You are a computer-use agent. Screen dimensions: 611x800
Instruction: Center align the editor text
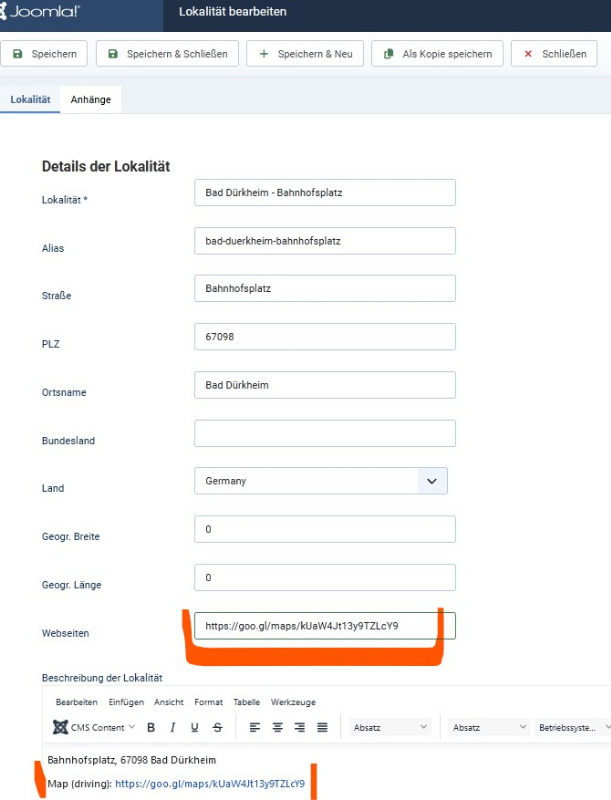click(277, 728)
